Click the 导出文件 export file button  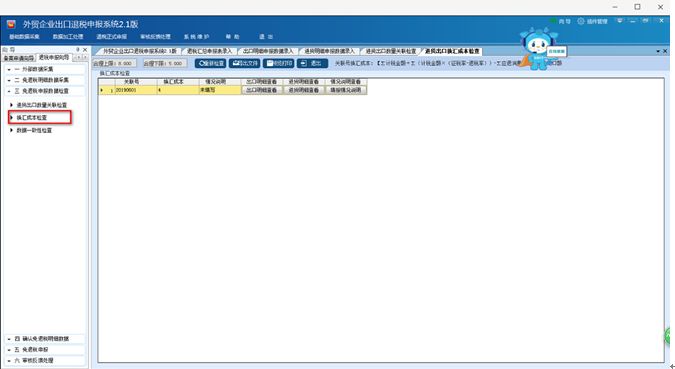click(x=245, y=63)
